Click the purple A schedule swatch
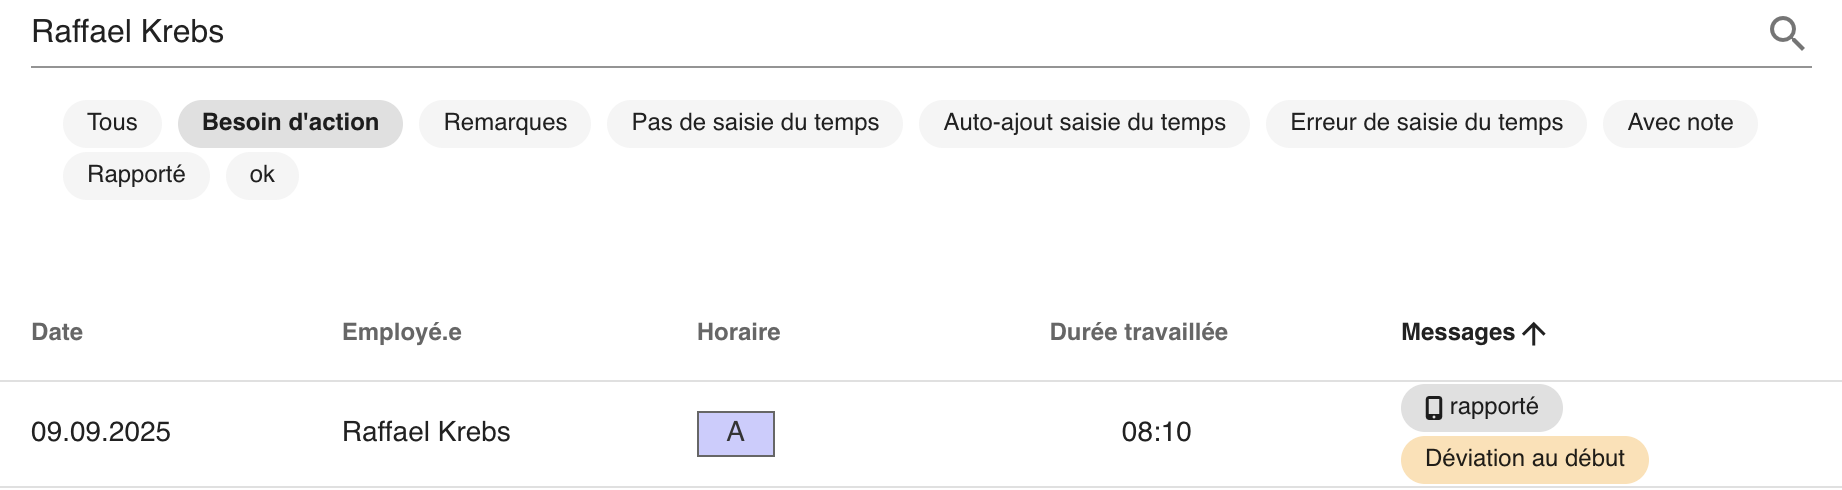 point(736,433)
